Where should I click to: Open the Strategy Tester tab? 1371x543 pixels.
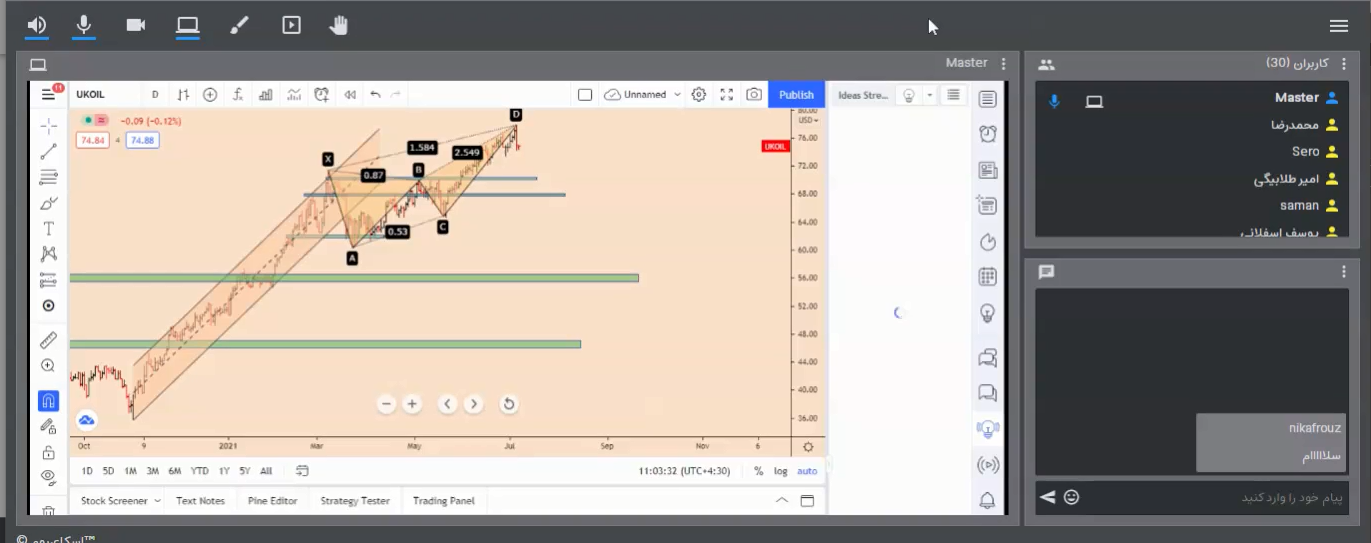tap(355, 501)
